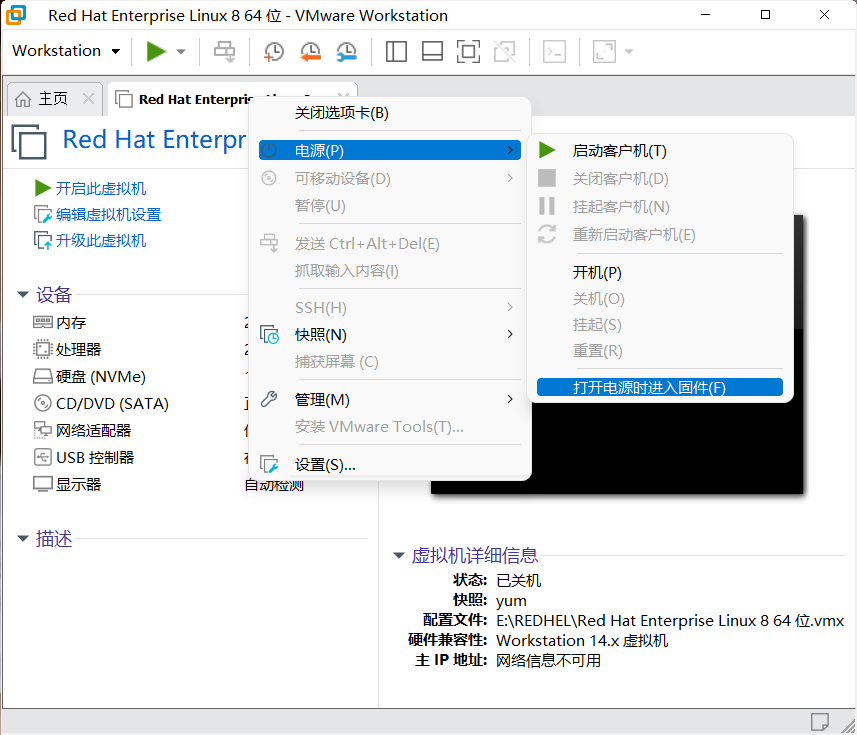The image size is (857, 735).
Task: Click the message log icon in status bar
Action: [x=819, y=721]
